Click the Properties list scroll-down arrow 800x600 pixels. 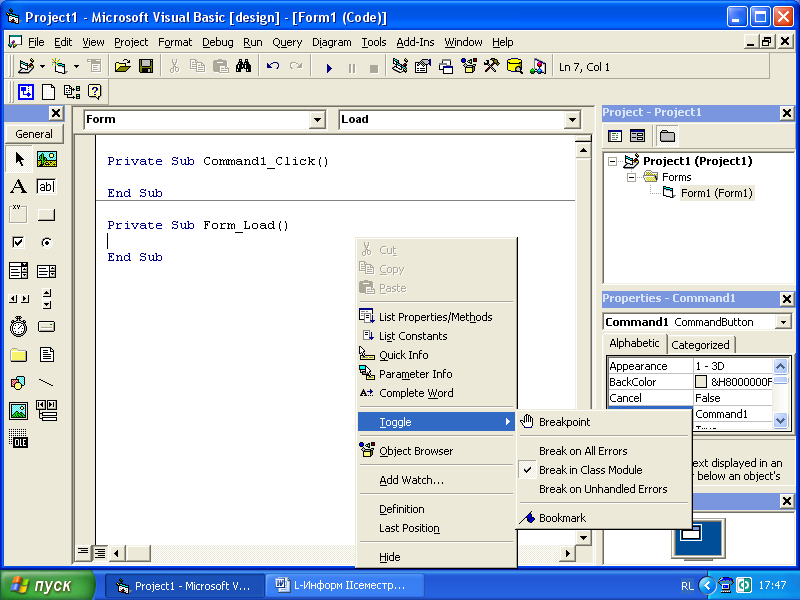pyautogui.click(x=781, y=421)
